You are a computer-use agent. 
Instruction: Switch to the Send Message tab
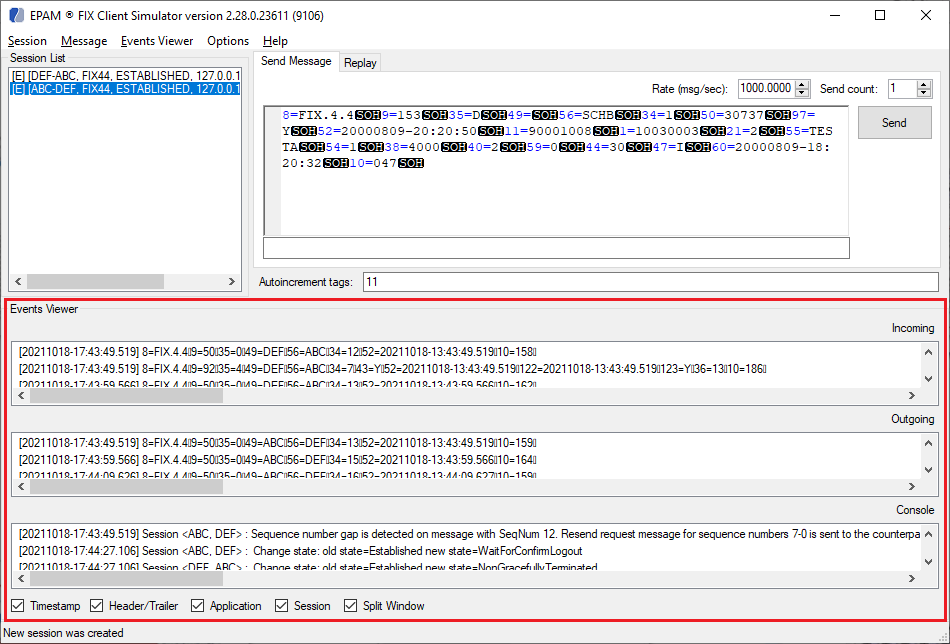point(296,61)
